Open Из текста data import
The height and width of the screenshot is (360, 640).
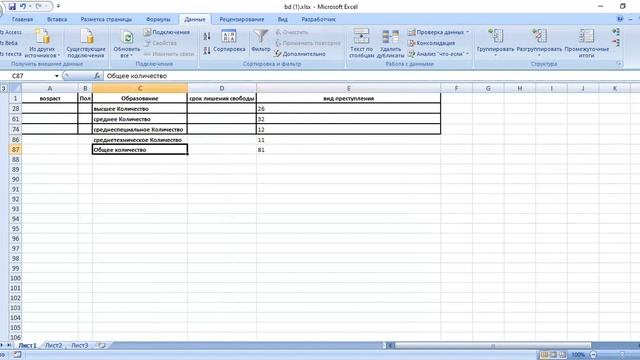pyautogui.click(x=11, y=54)
